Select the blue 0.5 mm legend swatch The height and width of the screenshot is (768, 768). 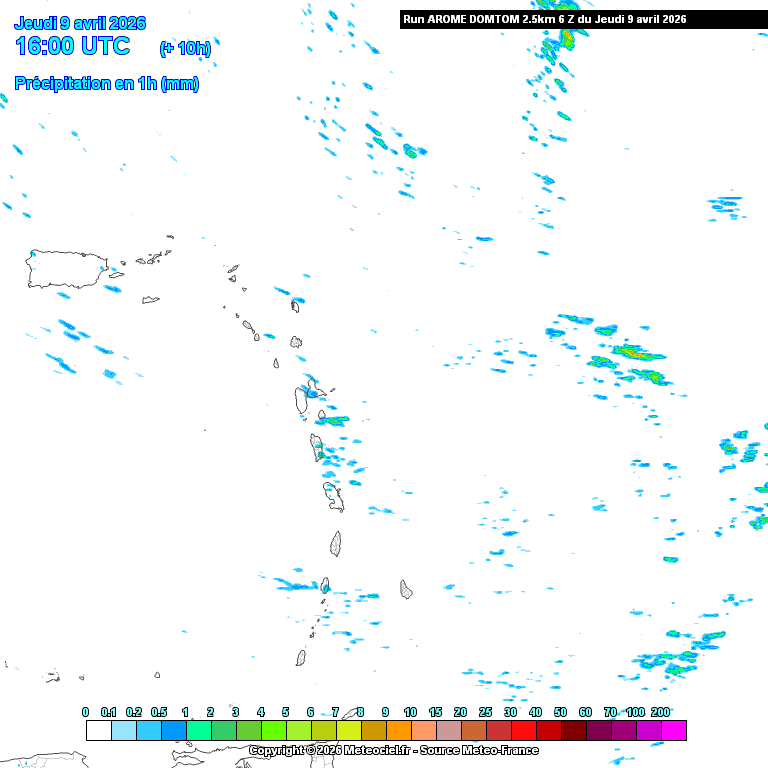[173, 731]
